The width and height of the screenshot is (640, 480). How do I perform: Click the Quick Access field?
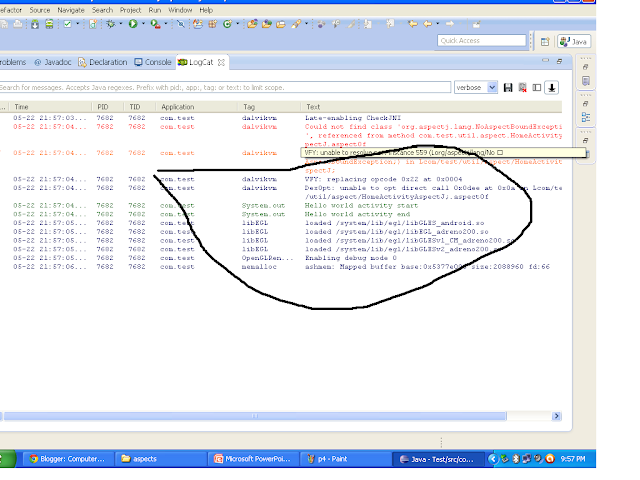[482, 40]
